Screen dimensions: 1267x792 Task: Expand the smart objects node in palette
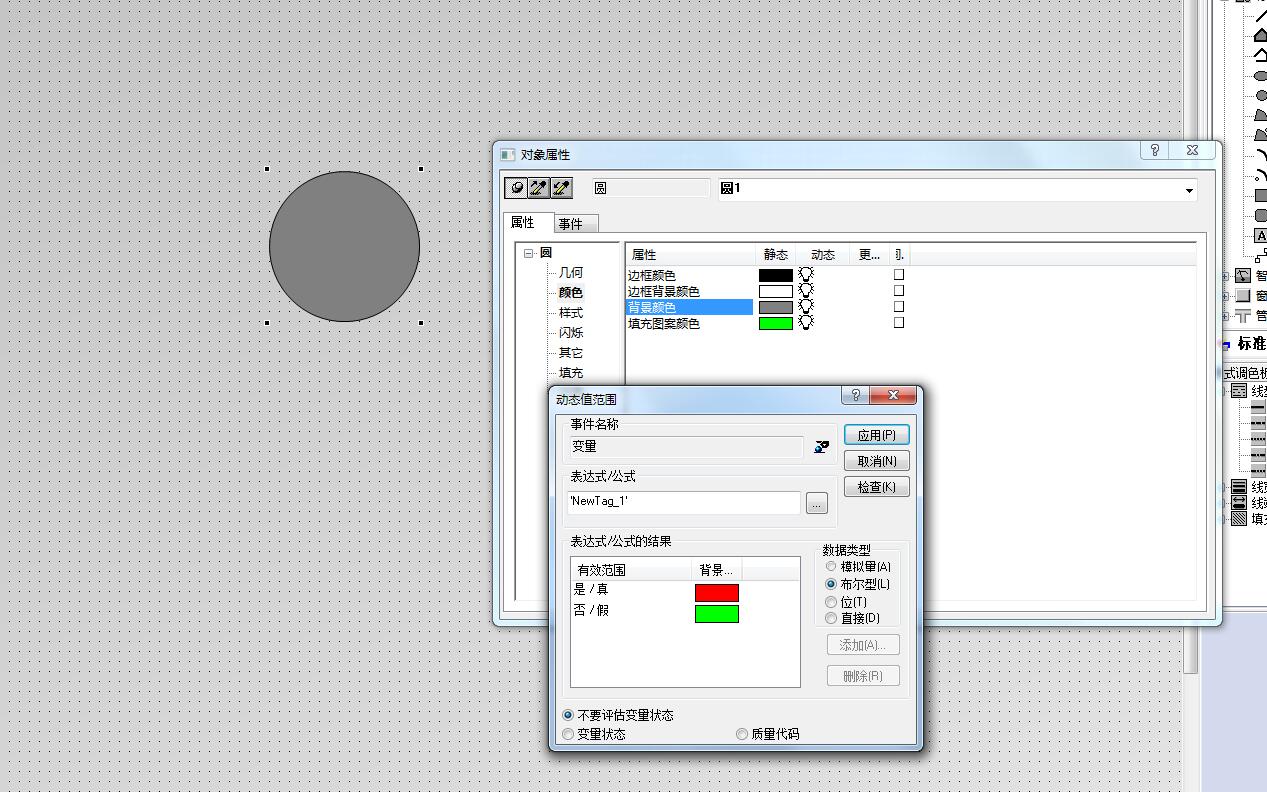tap(1227, 276)
